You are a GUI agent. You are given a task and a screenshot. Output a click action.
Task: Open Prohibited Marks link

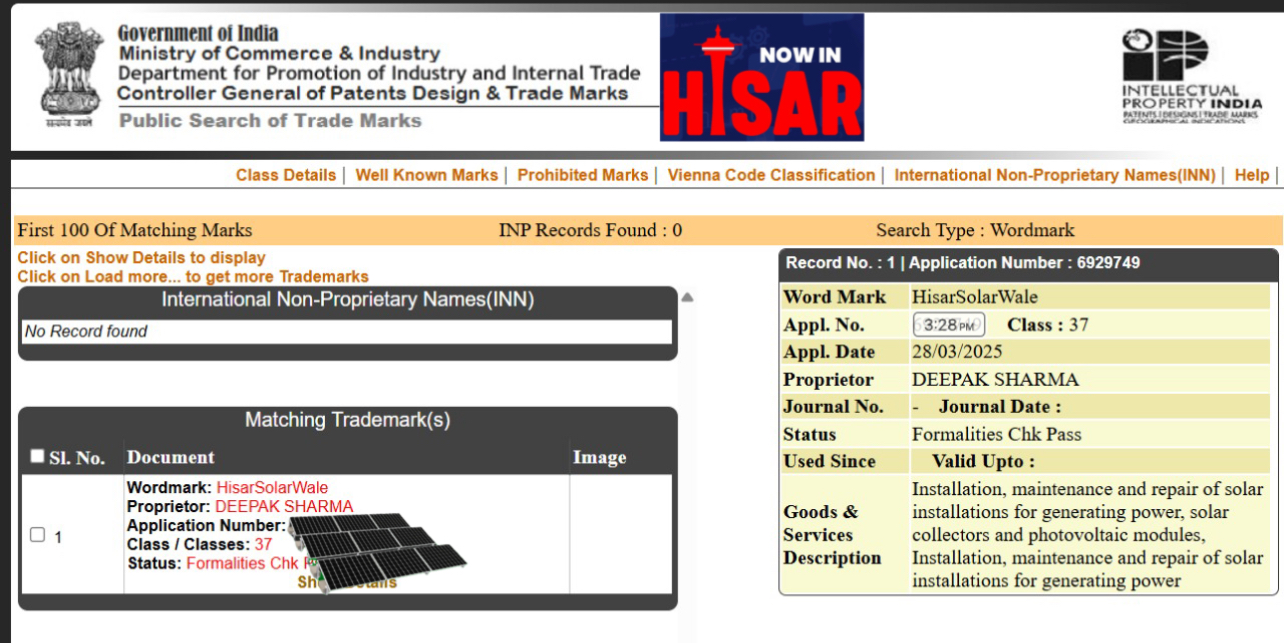[x=583, y=175]
